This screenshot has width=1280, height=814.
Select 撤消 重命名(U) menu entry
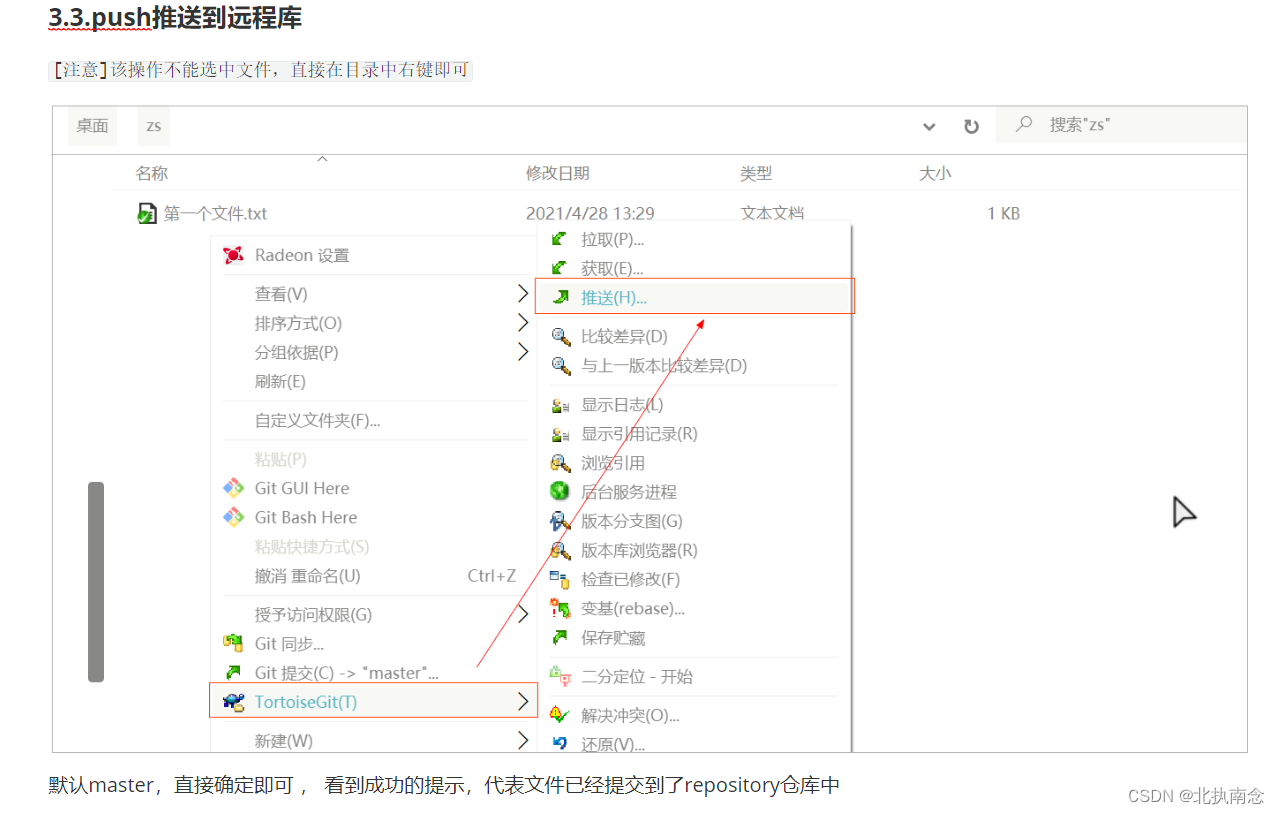308,575
